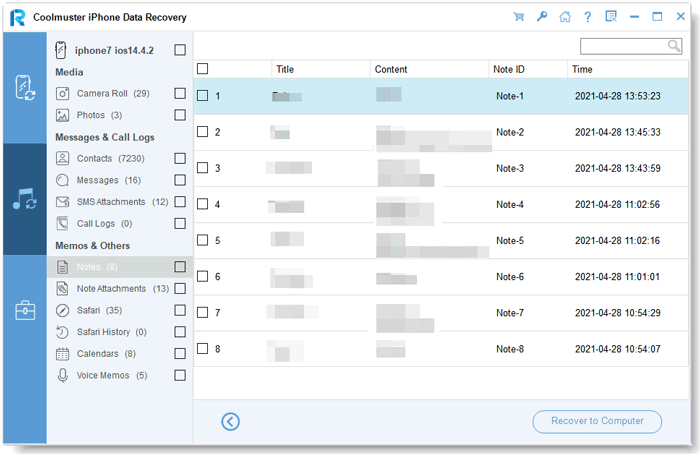Tick the Camera Roll checkbox

coord(180,93)
